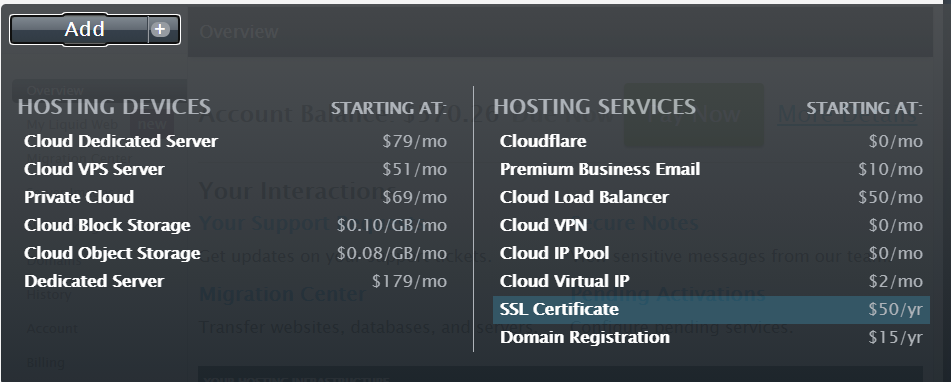Screen dimensions: 951x382
Task: Select the highlighted SSL Certificate entry
Action: coord(711,309)
